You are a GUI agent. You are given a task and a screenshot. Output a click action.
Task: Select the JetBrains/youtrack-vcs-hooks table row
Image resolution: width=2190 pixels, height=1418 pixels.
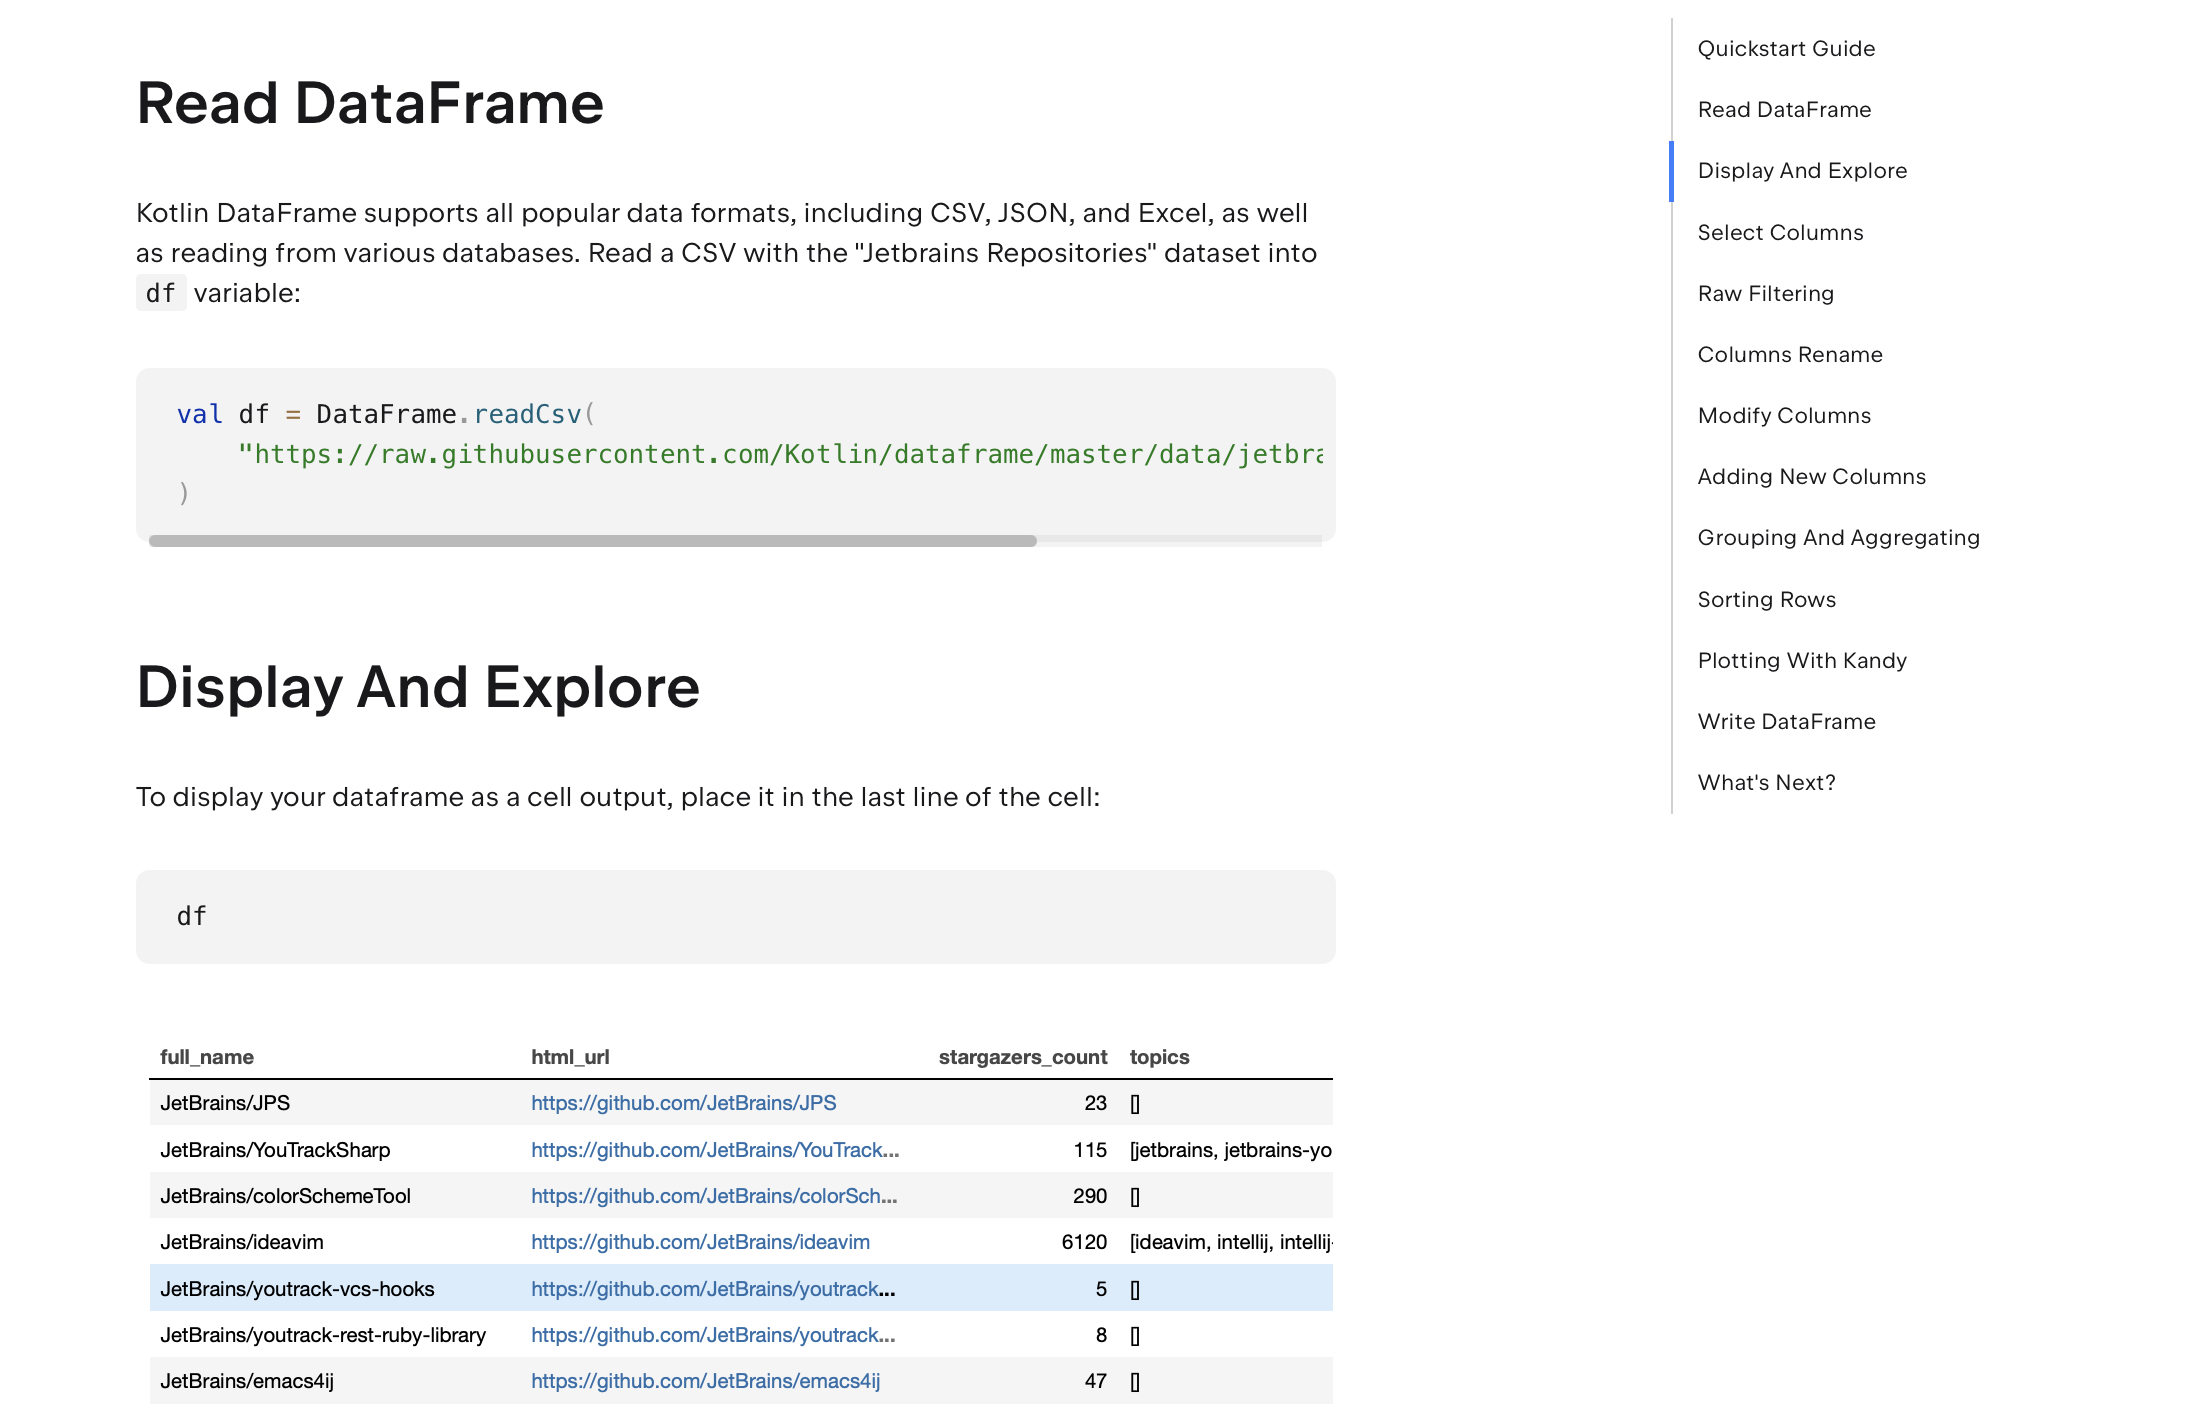click(x=297, y=1288)
